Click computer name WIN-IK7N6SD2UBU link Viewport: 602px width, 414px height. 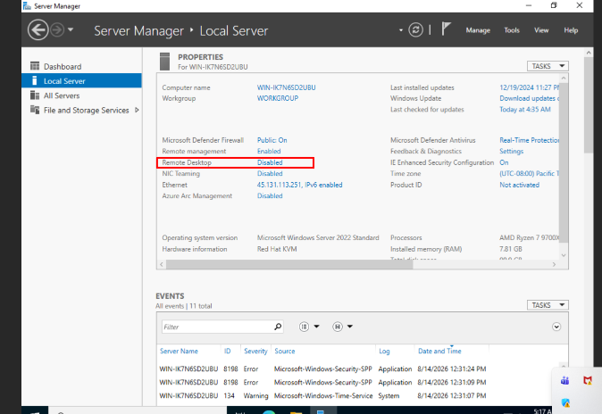(x=286, y=88)
